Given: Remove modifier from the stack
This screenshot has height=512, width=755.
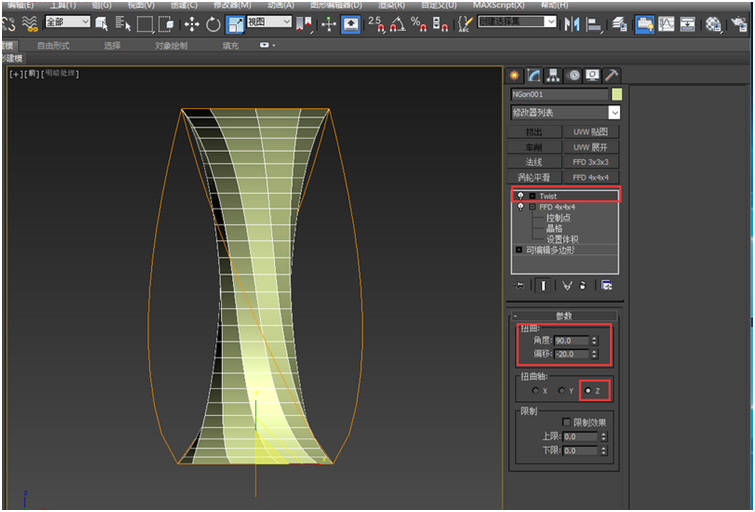Looking at the screenshot, I should point(583,286).
